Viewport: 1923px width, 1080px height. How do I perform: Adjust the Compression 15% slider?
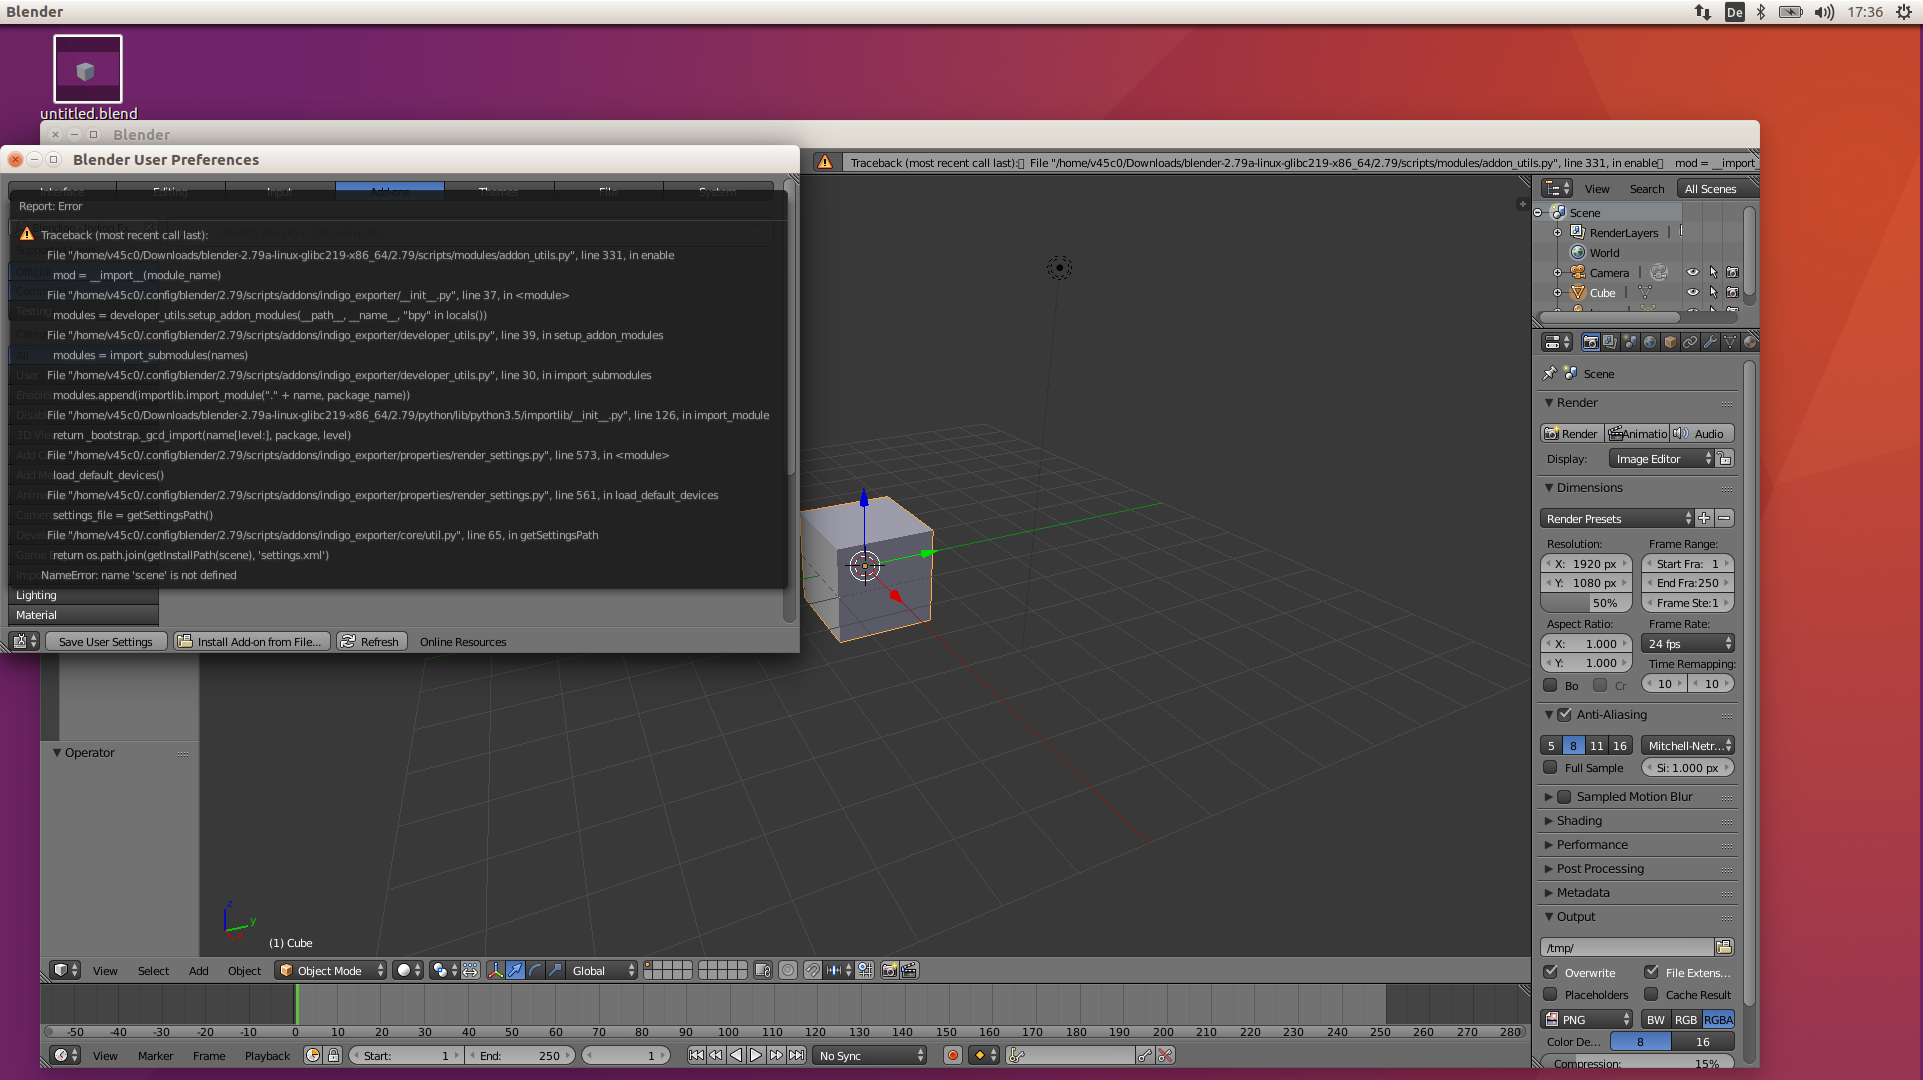click(x=1638, y=1063)
